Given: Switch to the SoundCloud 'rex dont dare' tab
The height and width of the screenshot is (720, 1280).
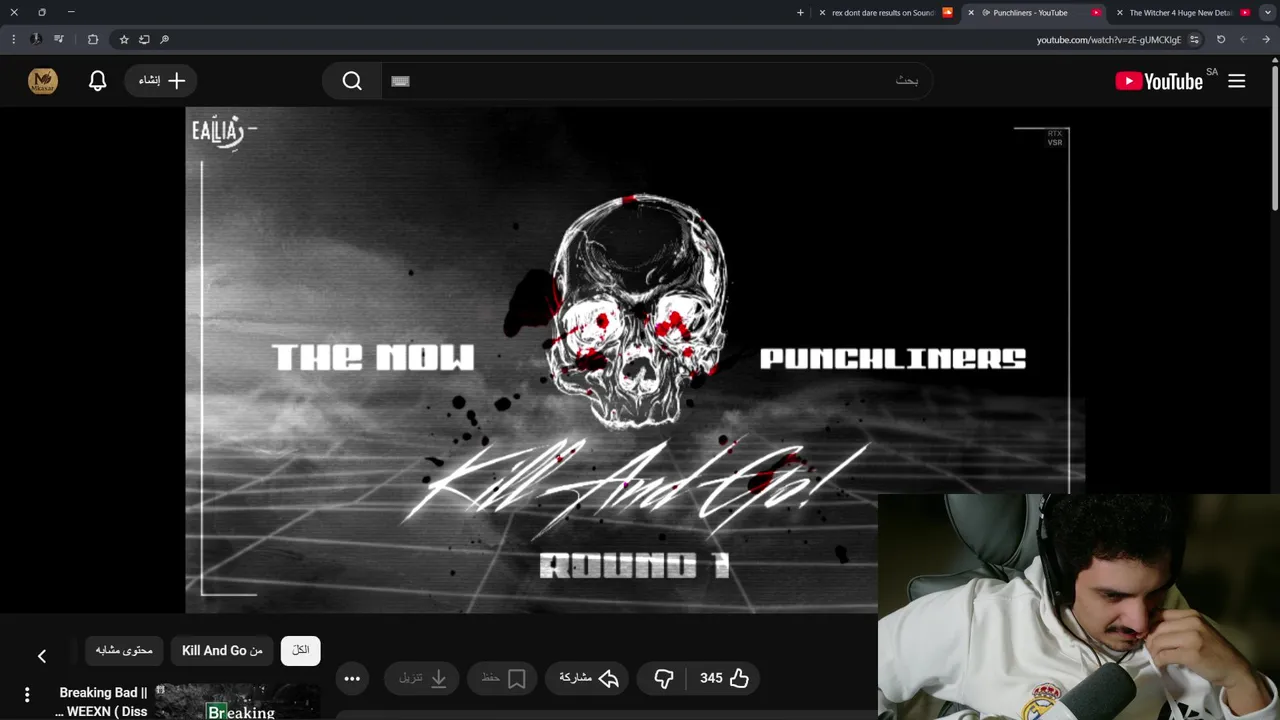Looking at the screenshot, I should coord(883,13).
